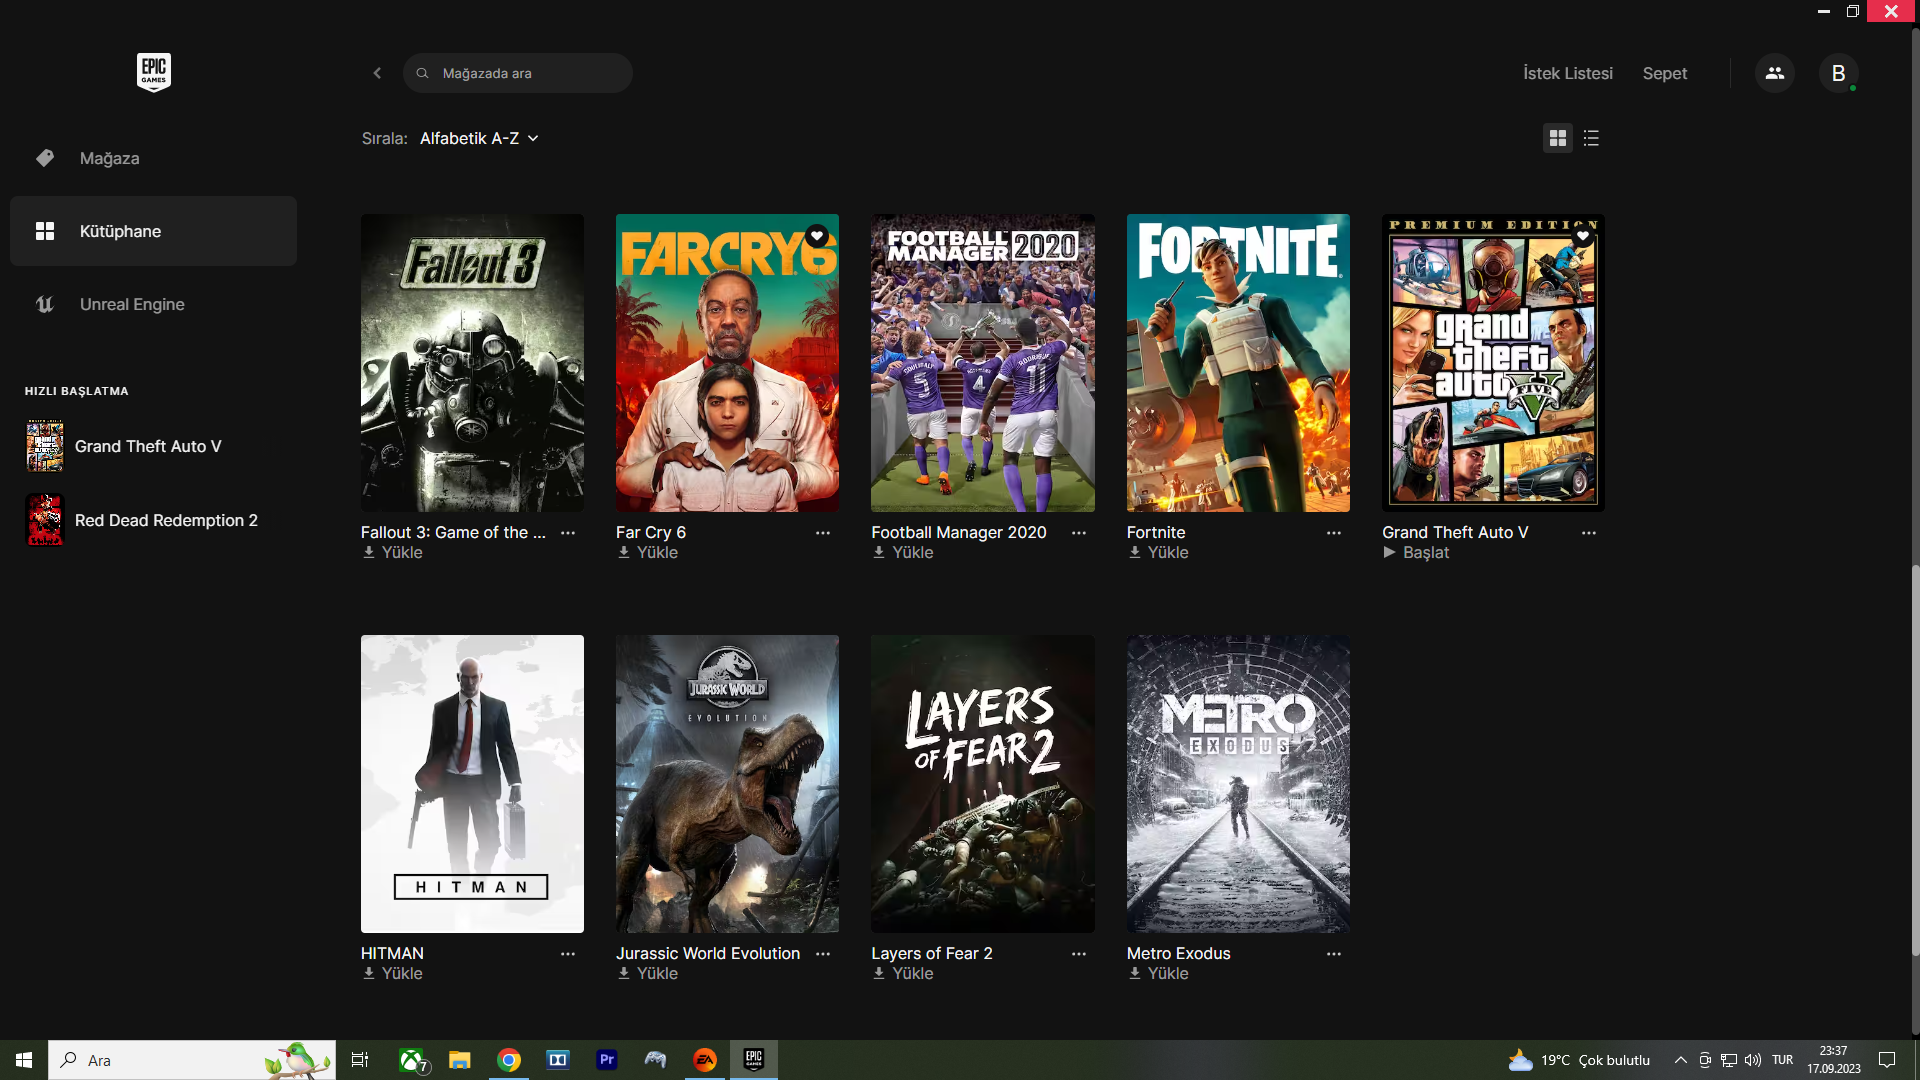Click the Epic Games taskbar icon
The width and height of the screenshot is (1920, 1080).
coord(753,1060)
